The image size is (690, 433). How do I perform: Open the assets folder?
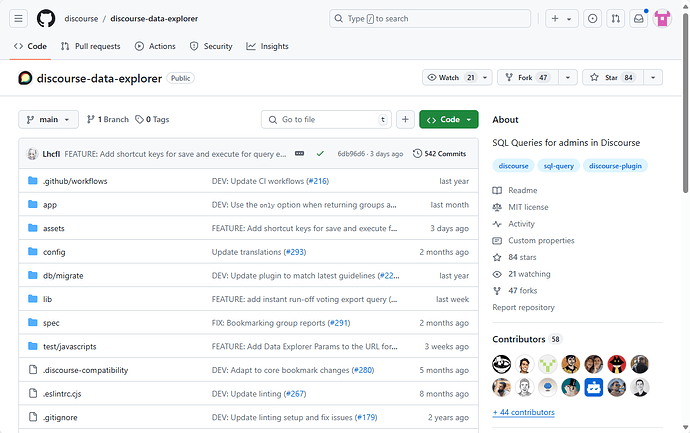[54, 228]
